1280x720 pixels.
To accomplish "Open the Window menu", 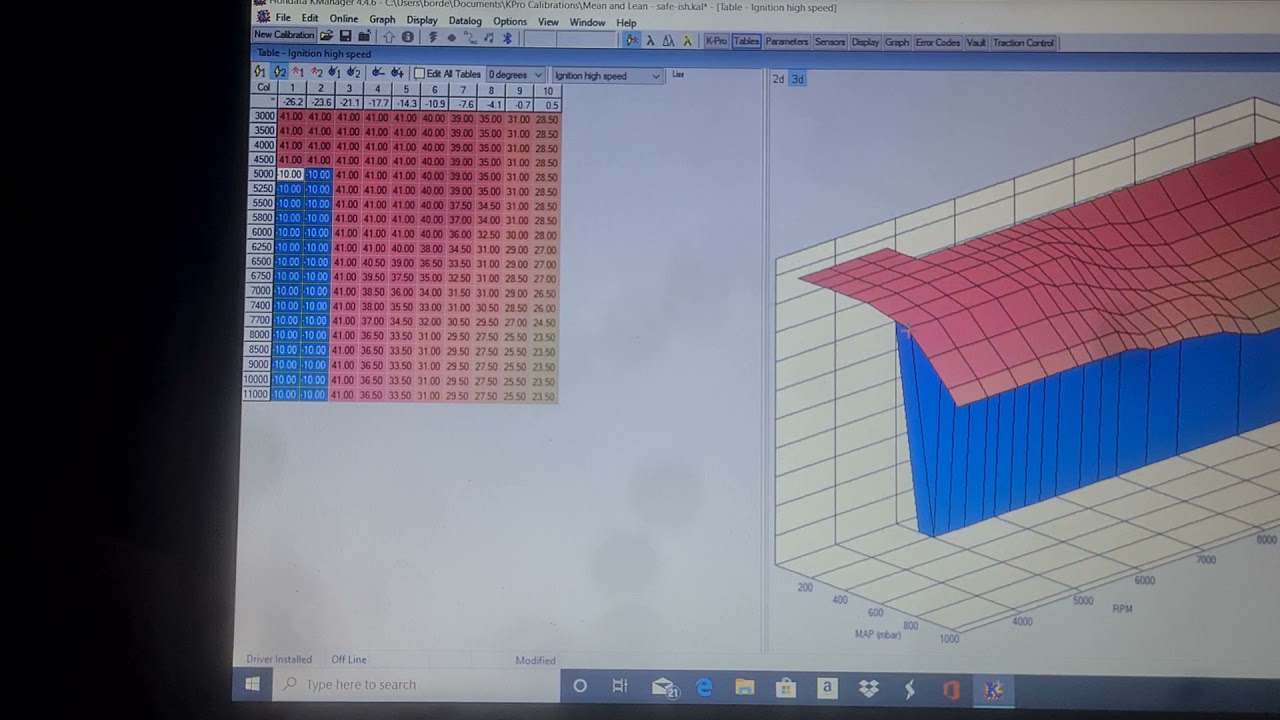I will point(587,22).
